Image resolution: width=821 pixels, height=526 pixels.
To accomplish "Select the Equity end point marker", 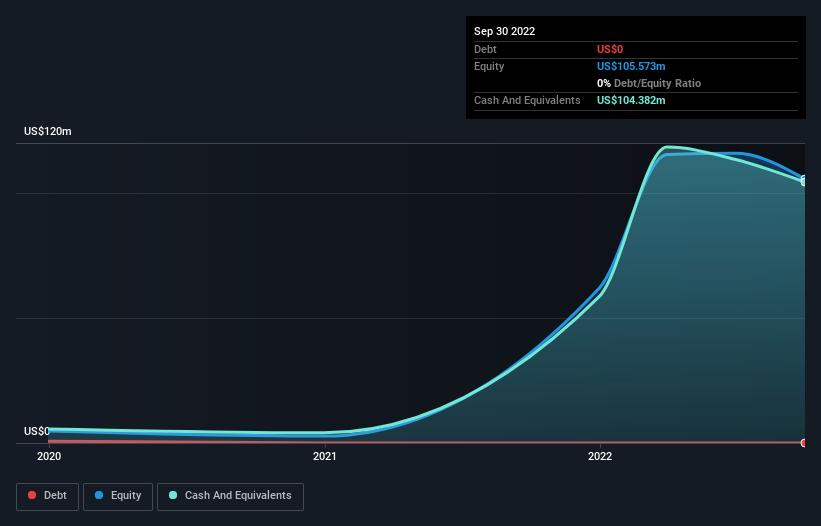I will (804, 179).
